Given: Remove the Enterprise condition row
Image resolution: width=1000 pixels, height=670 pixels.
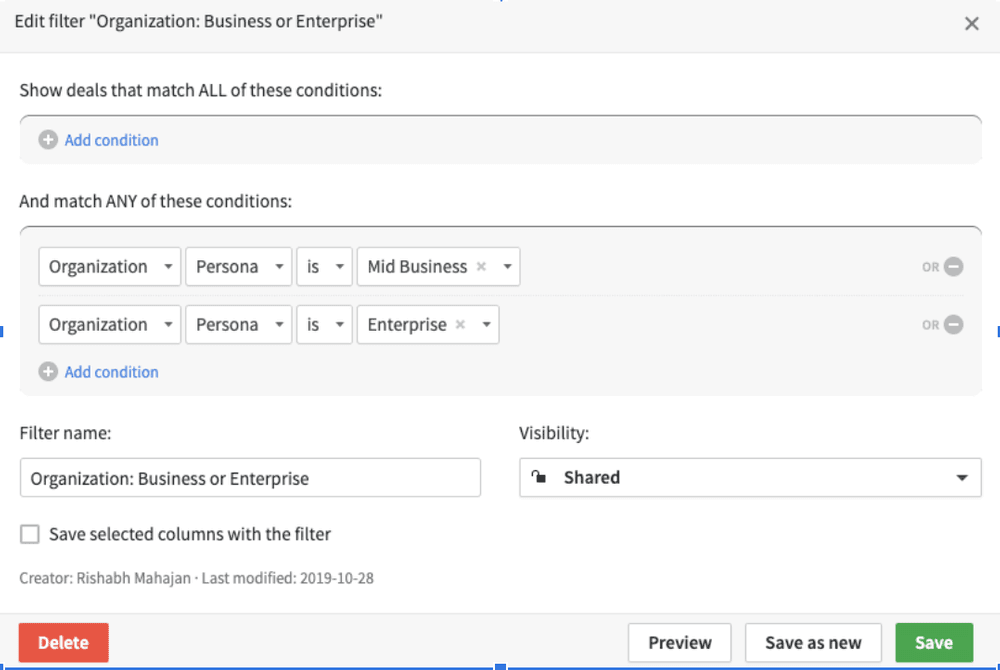Looking at the screenshot, I should [953, 325].
